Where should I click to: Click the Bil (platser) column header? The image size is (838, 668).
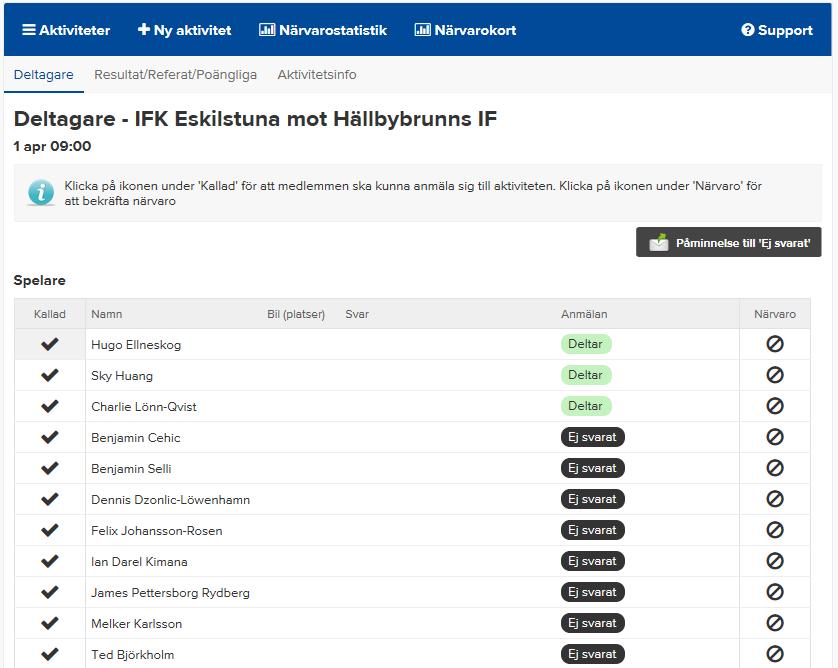click(296, 314)
